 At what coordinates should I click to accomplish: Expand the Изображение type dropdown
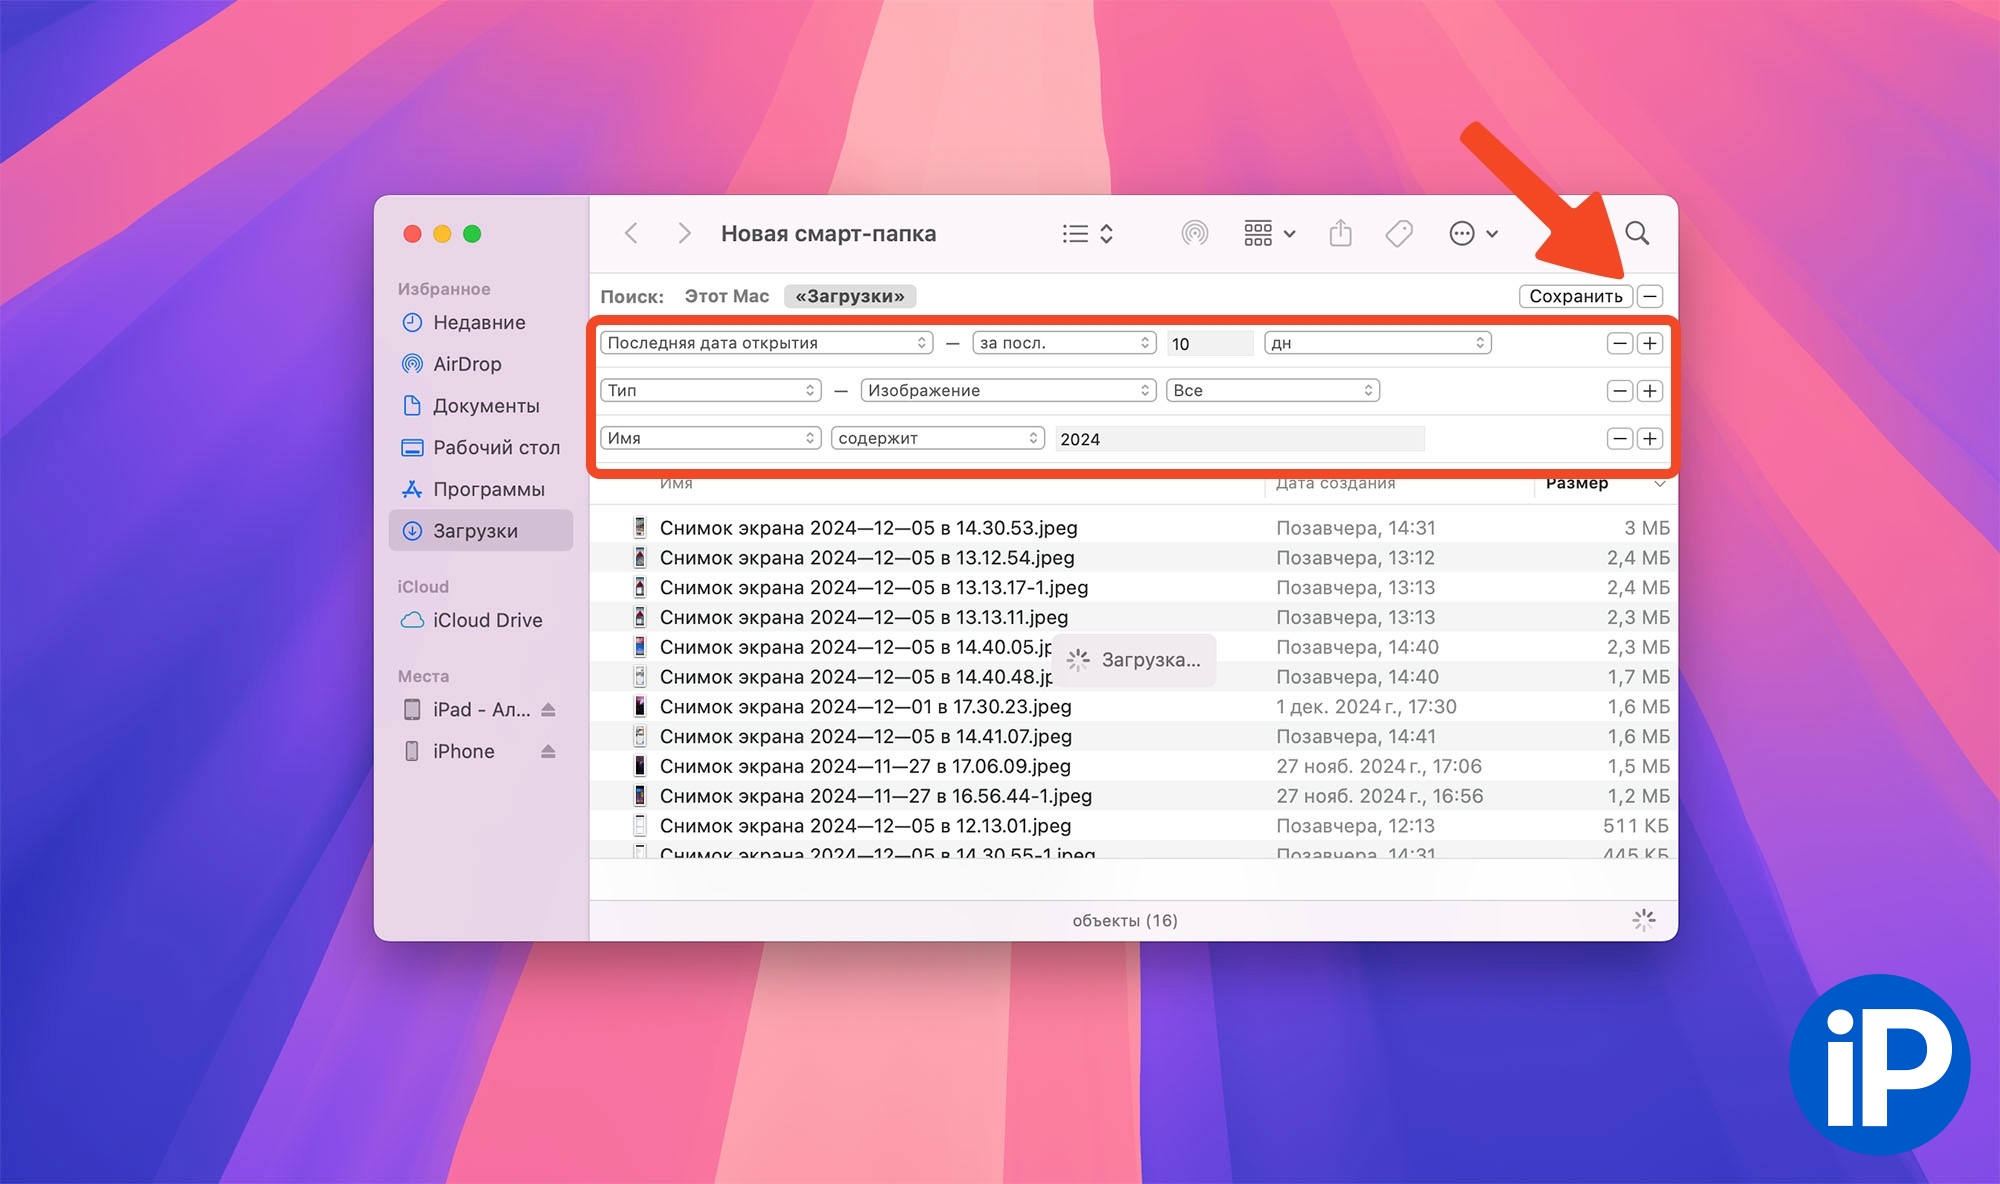(1008, 390)
